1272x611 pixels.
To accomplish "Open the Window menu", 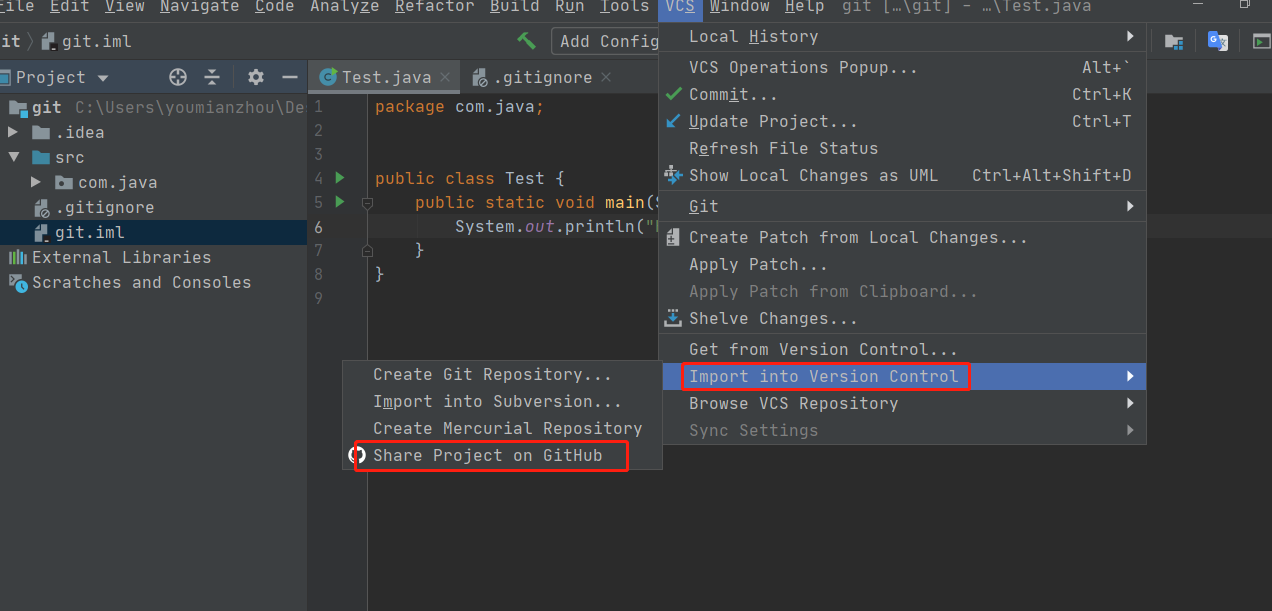I will 739,8.
